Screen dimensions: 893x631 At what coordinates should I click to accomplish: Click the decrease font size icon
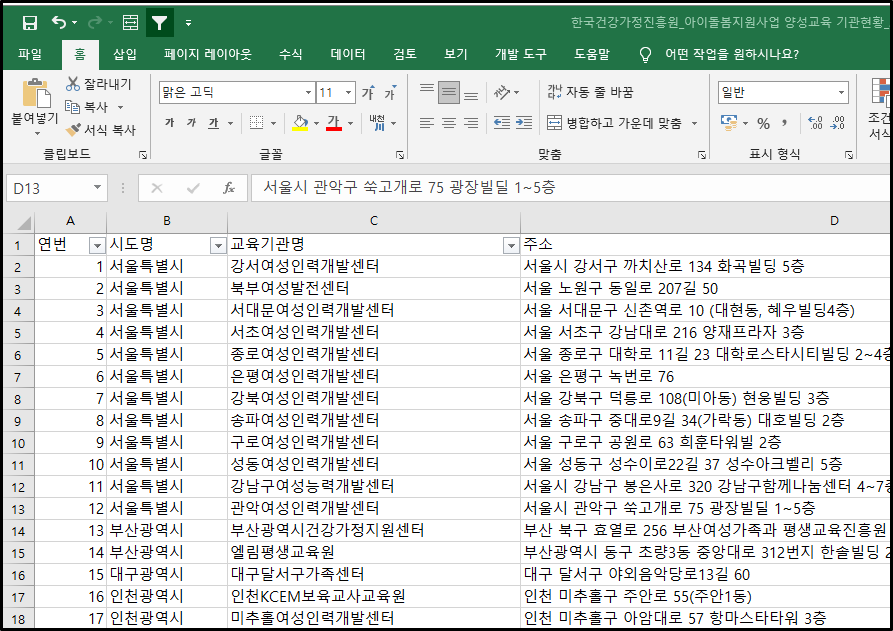pos(390,92)
